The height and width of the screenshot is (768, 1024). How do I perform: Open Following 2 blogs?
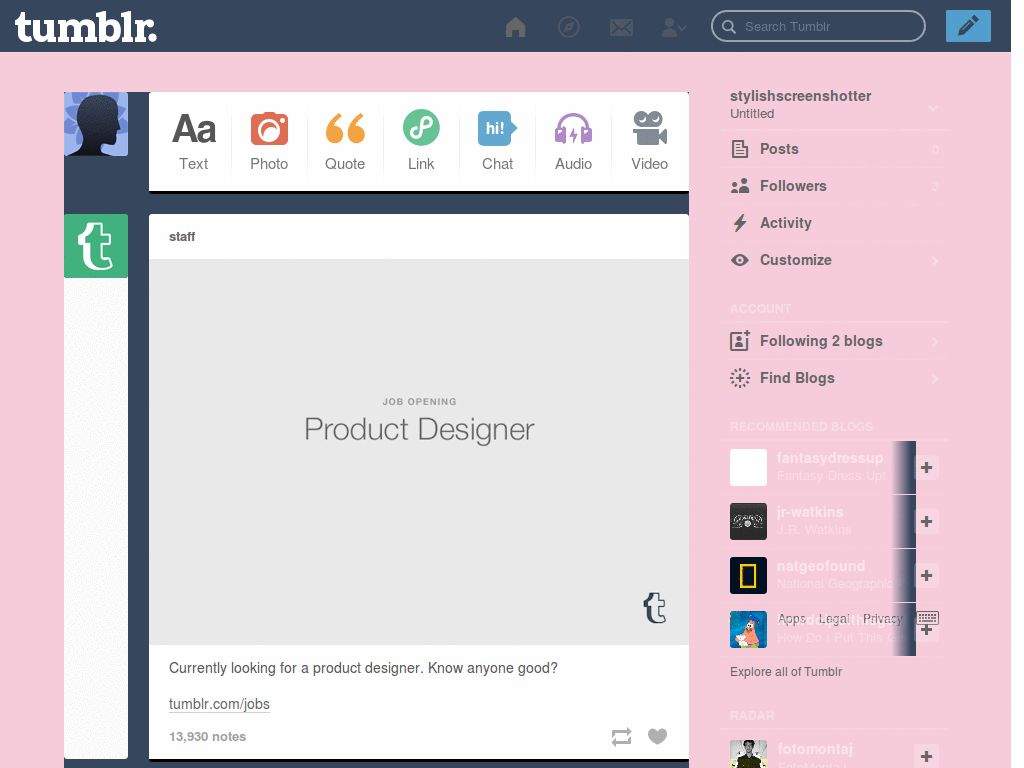[835, 341]
